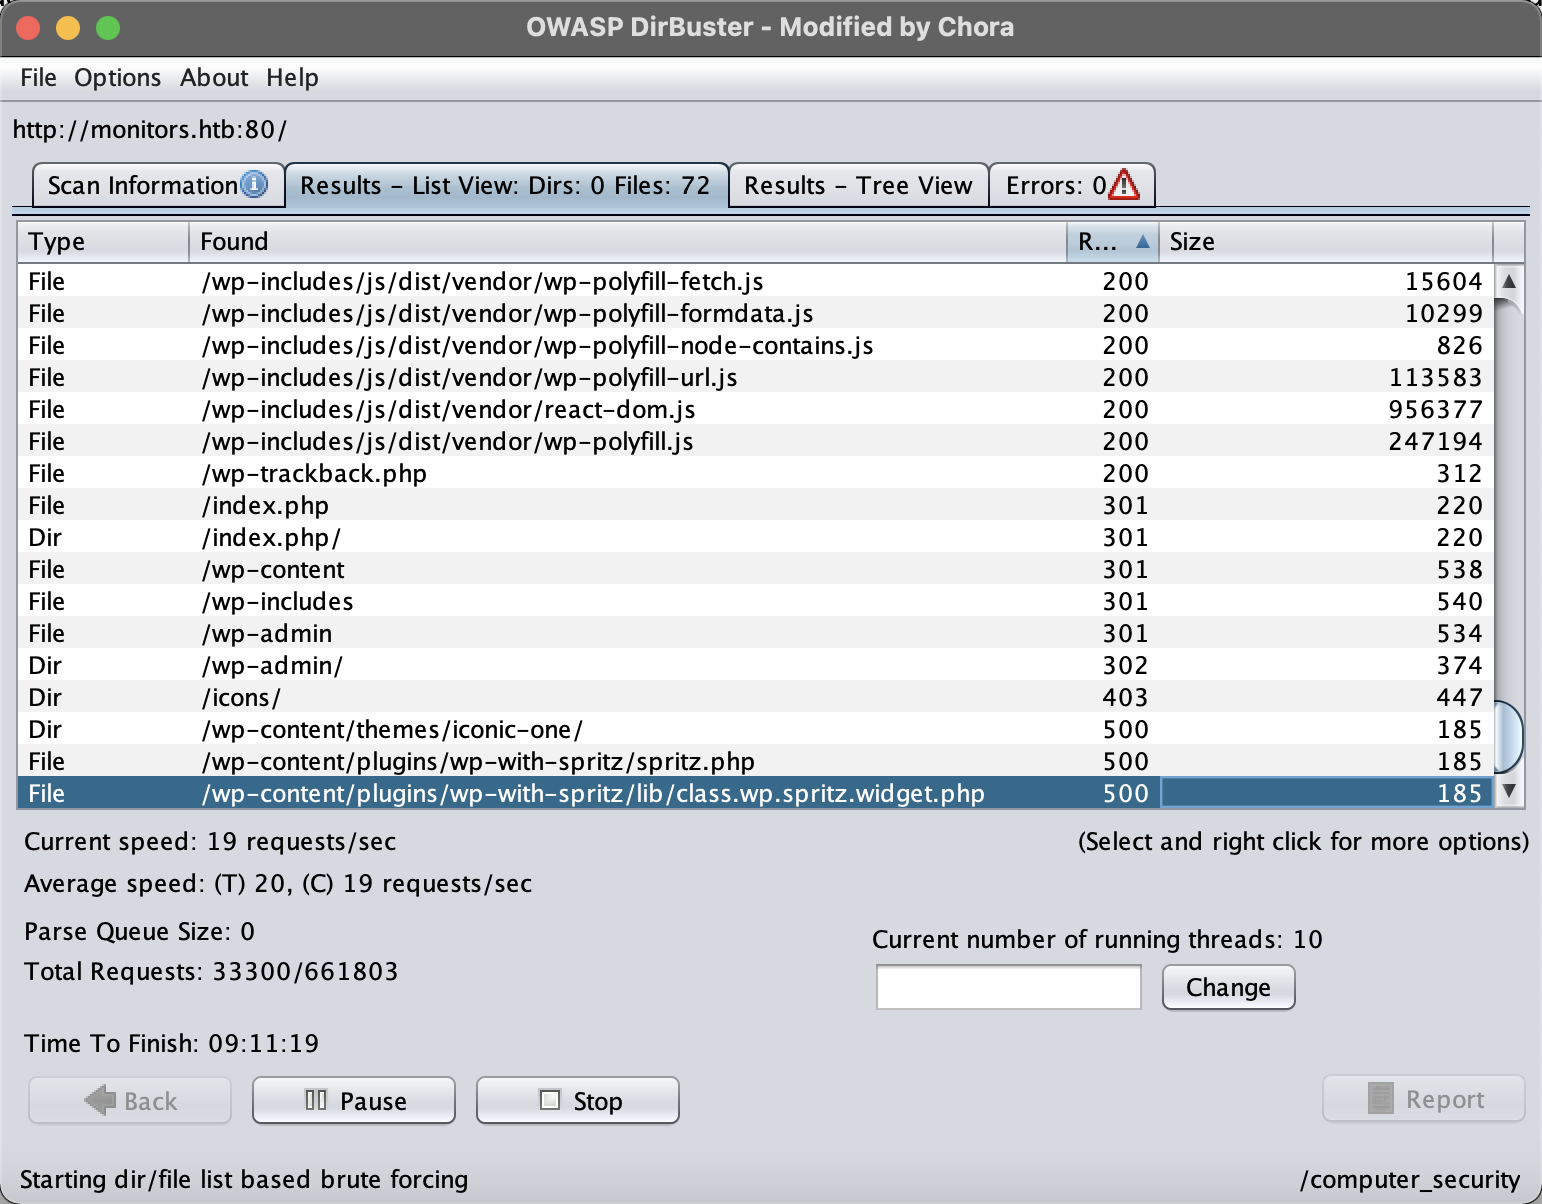Screen dimensions: 1542x1204
Task: Click the results list scrollbar thumb
Action: [x=1508, y=737]
